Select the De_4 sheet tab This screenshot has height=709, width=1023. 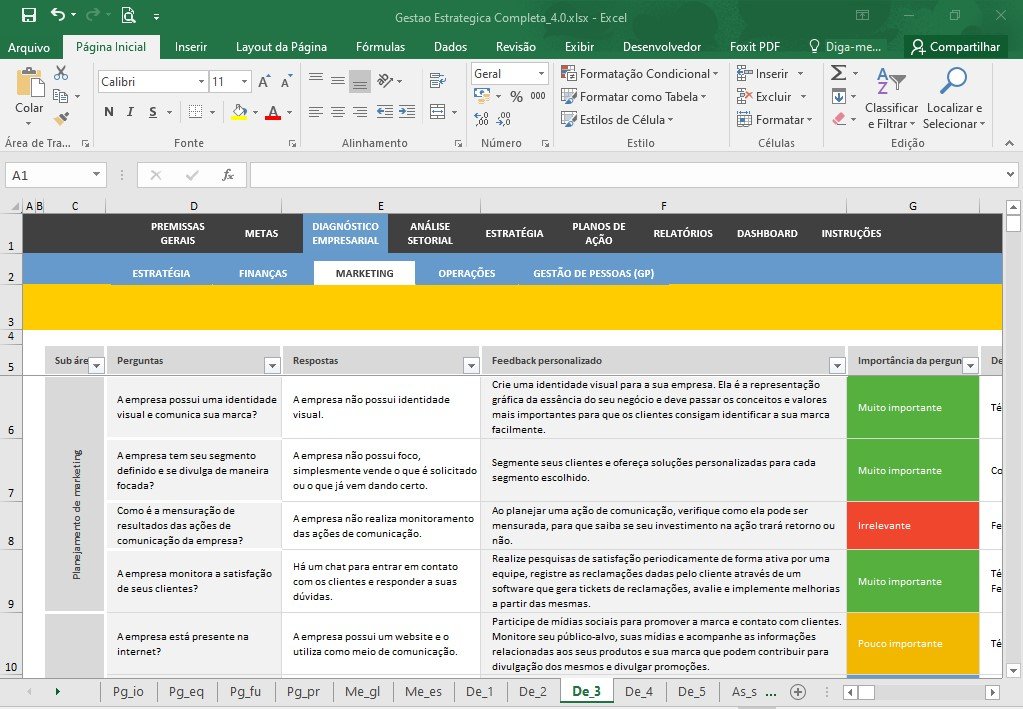(639, 691)
